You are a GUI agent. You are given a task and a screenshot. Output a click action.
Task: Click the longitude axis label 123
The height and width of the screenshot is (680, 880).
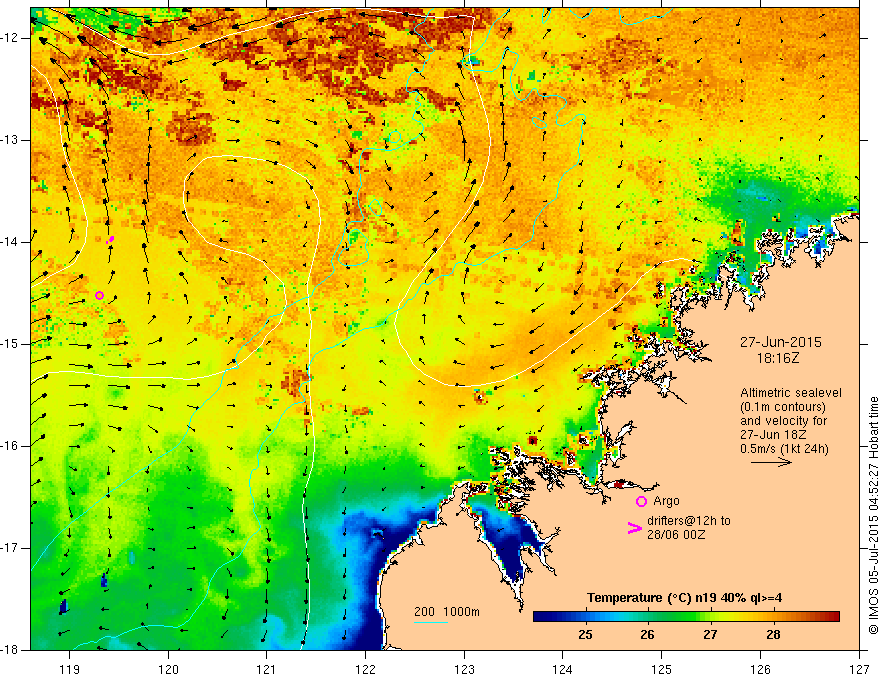[x=464, y=669]
